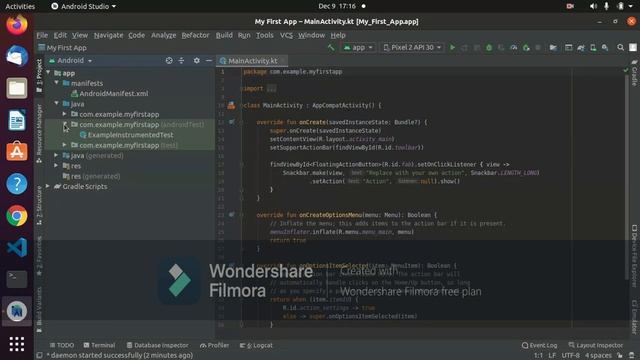
Task: Run the app with the green play button
Action: (452, 48)
